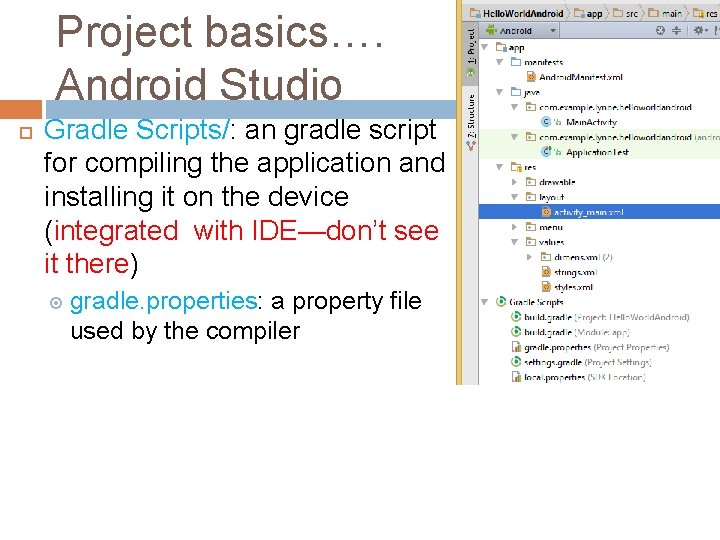This screenshot has height=540, width=720.
Task: Collapse the layout folder
Action: pyautogui.click(x=514, y=197)
